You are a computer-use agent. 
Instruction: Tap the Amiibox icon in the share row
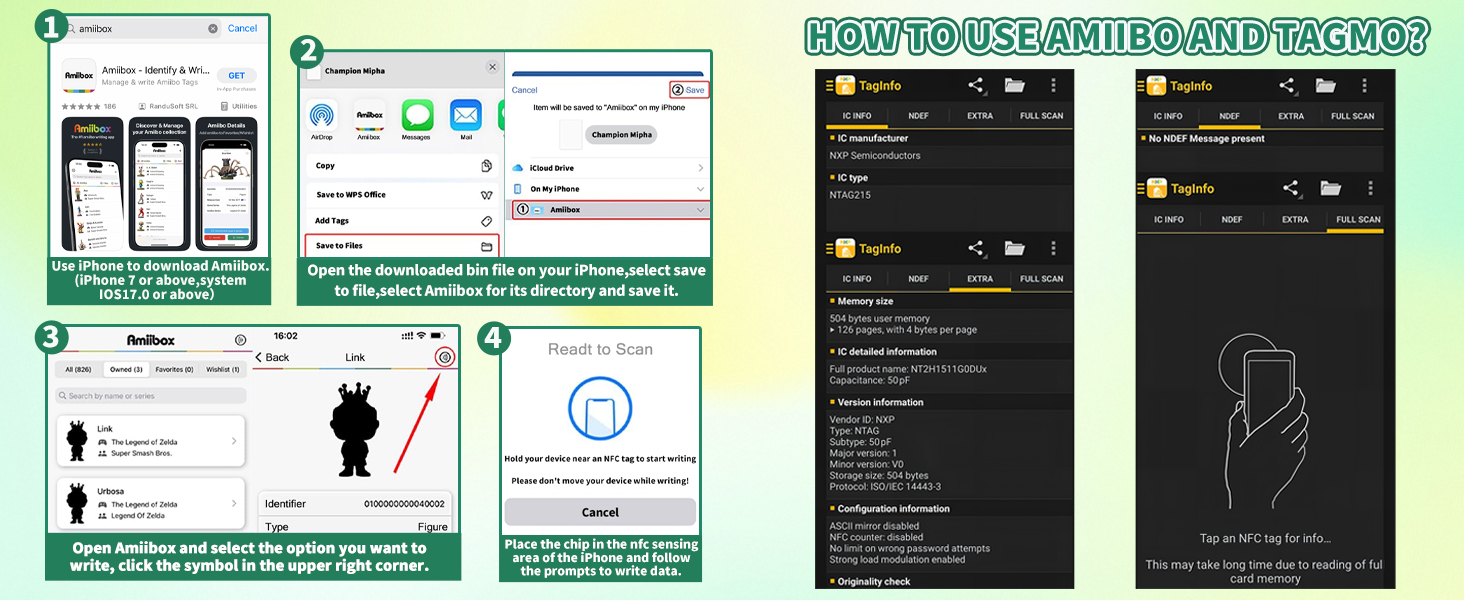(370, 114)
